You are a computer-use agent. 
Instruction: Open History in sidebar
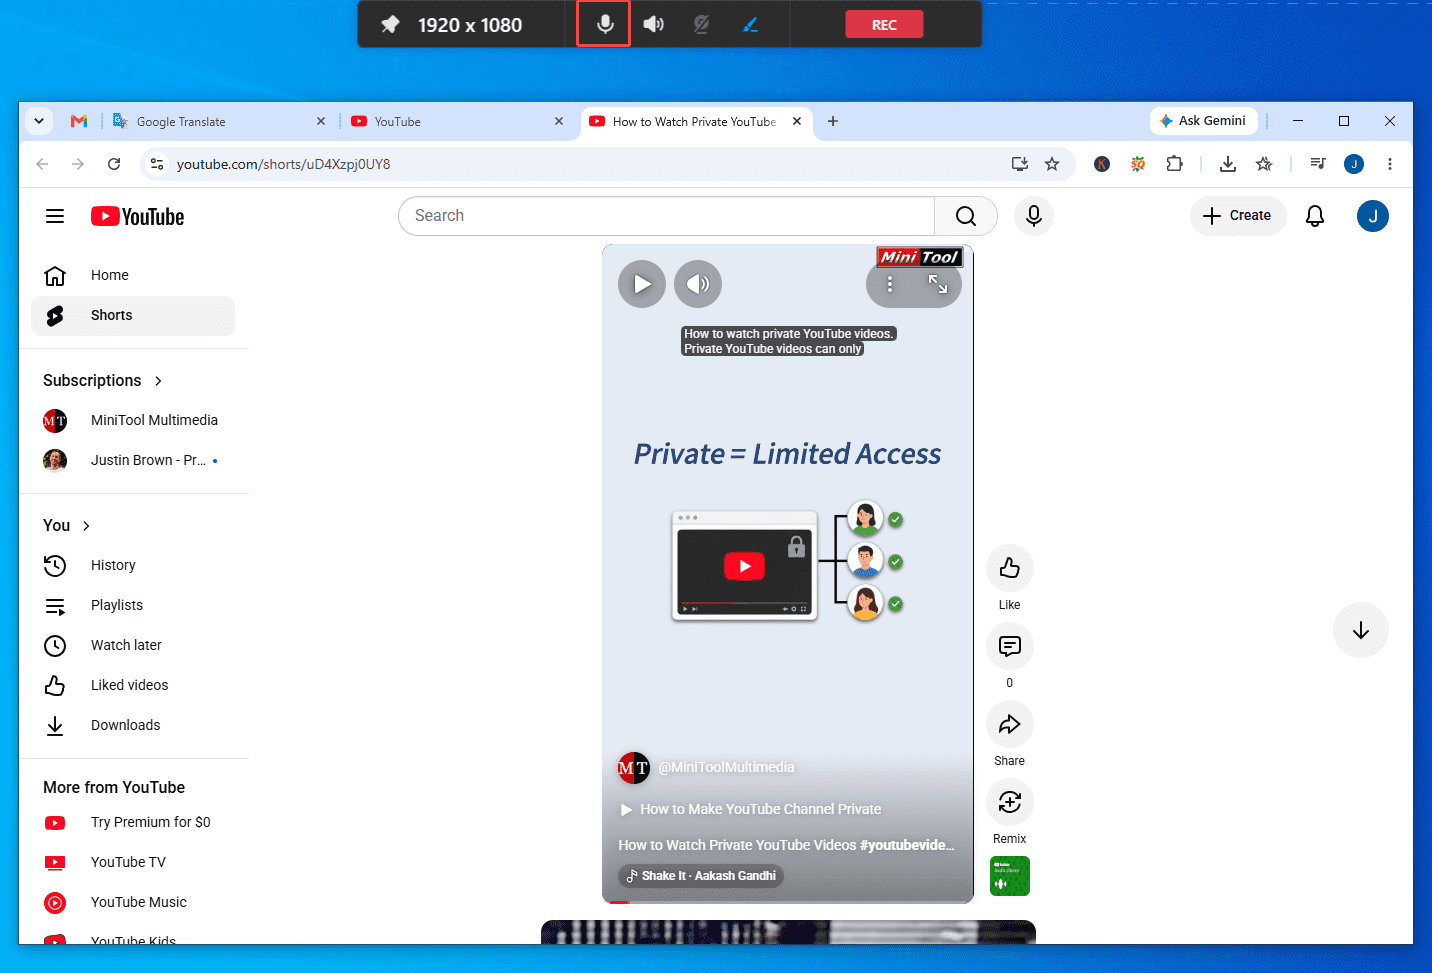(x=133, y=565)
